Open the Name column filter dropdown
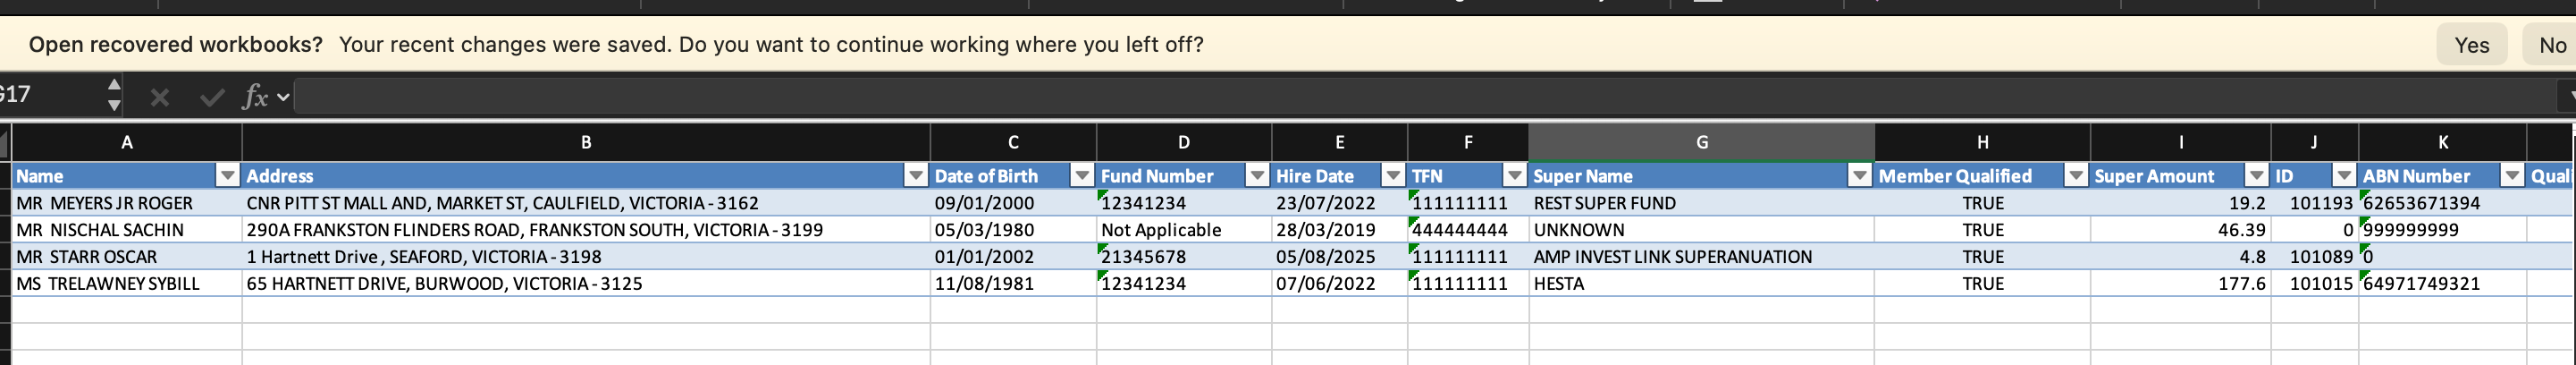 [x=227, y=176]
